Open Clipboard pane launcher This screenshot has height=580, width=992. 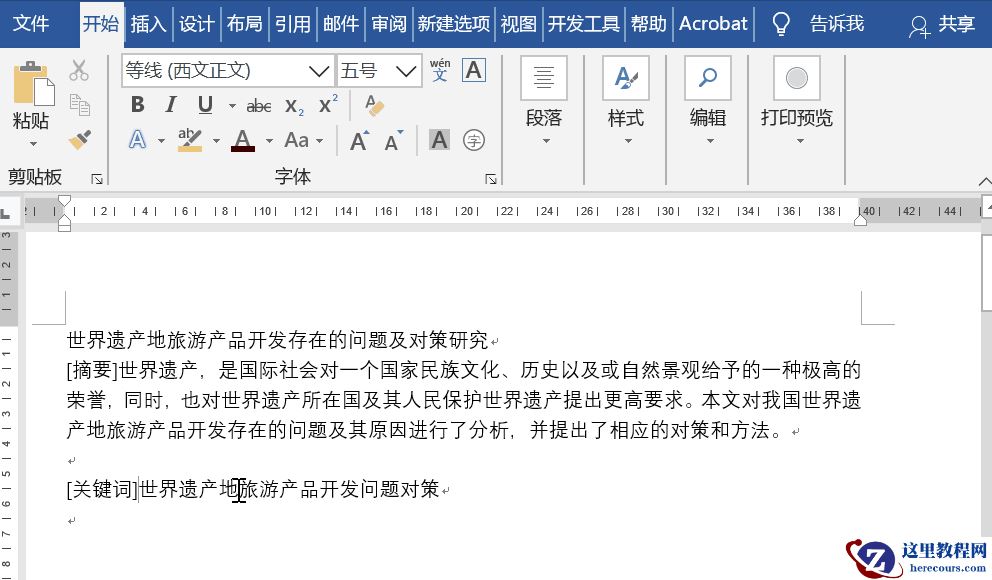(x=97, y=179)
